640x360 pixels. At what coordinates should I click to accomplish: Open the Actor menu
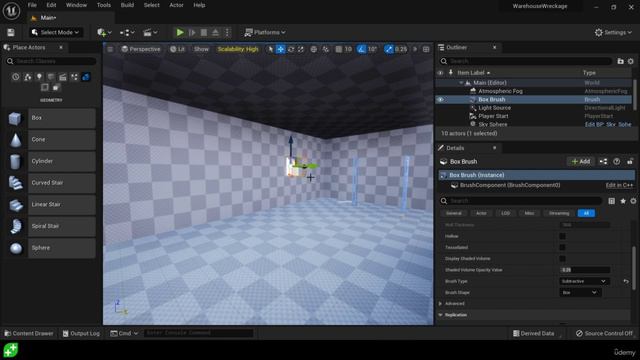tap(176, 5)
